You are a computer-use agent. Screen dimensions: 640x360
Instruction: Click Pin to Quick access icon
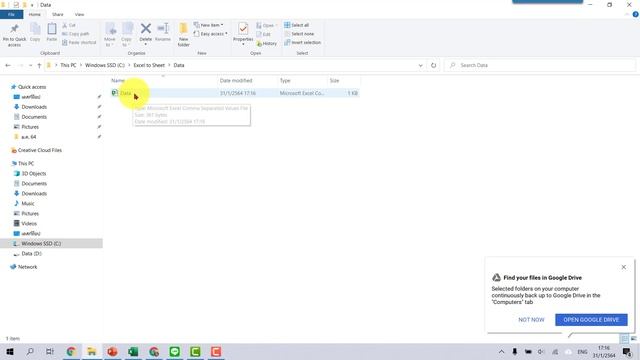pos(14,29)
